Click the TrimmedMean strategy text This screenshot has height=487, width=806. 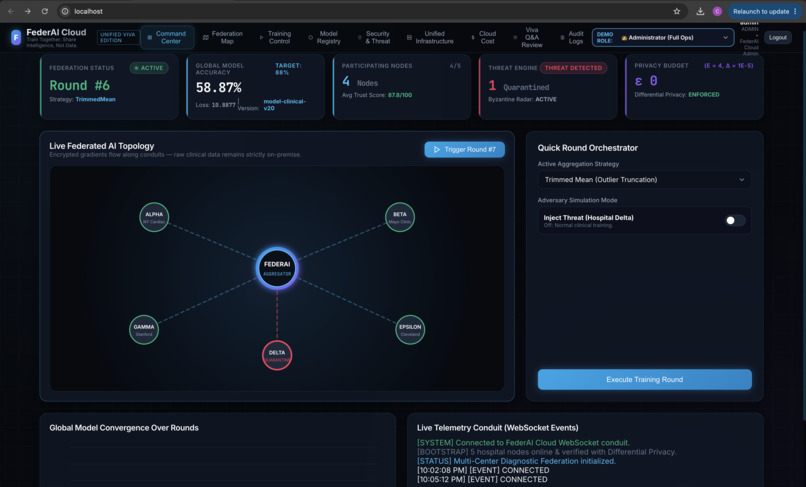click(96, 99)
